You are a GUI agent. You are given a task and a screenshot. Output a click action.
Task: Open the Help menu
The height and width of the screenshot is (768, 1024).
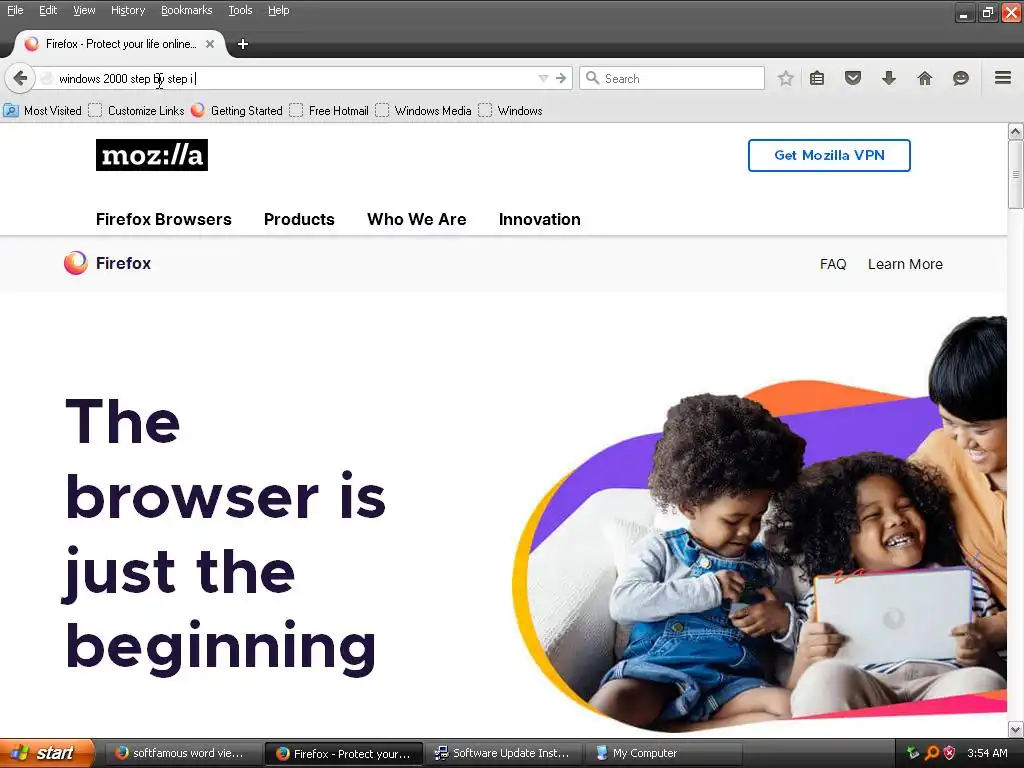click(x=279, y=10)
